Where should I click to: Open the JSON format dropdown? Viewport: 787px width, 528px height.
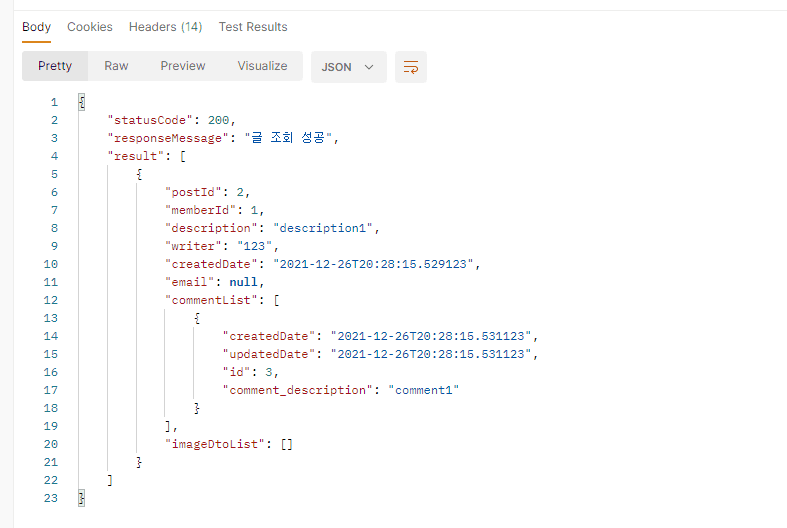348,67
